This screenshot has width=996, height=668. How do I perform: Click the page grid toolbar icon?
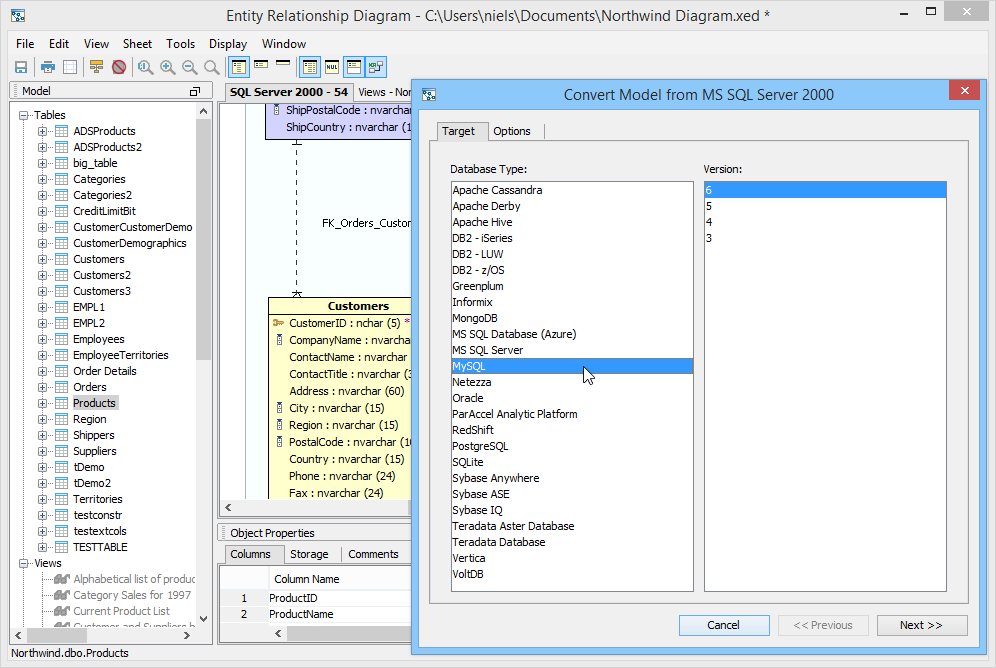70,67
